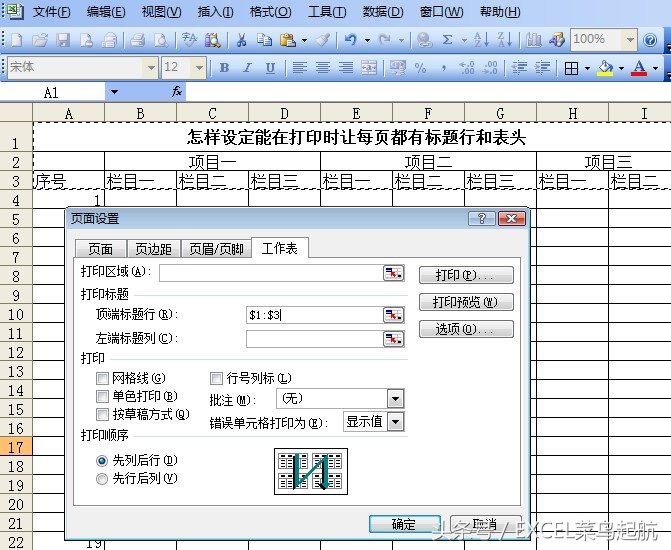This screenshot has width=671, height=550.
Task: Click the AutoSum sigma icon
Action: click(x=448, y=40)
